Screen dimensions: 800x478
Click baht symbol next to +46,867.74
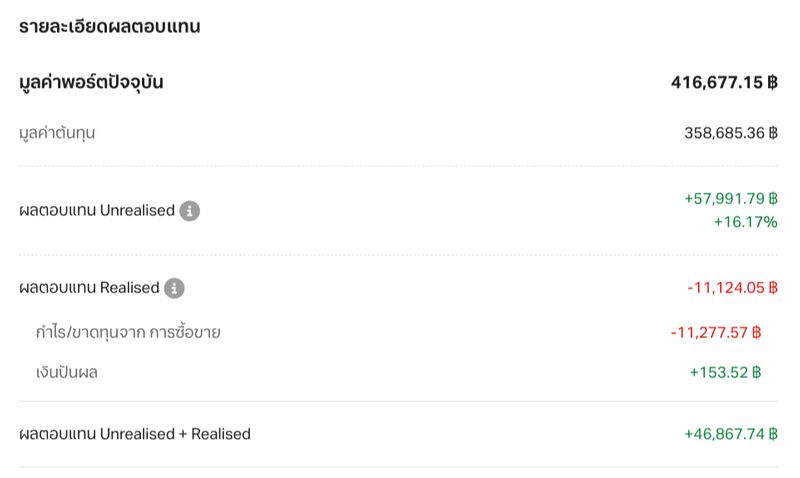point(773,434)
